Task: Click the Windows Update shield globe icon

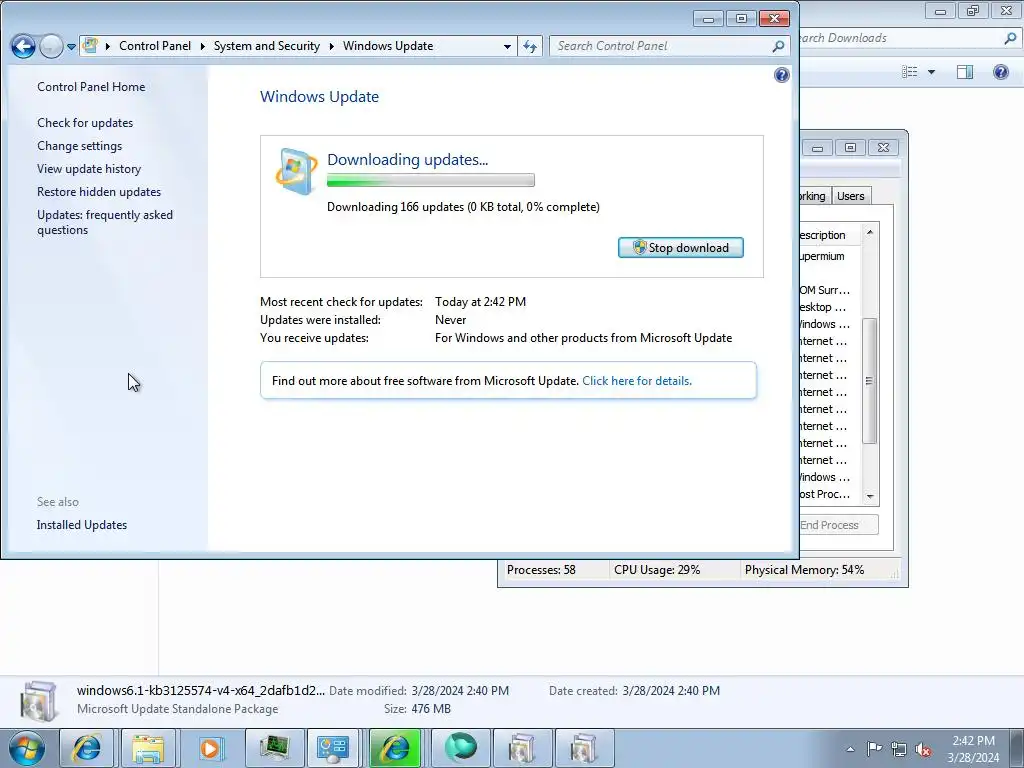Action: tap(296, 171)
